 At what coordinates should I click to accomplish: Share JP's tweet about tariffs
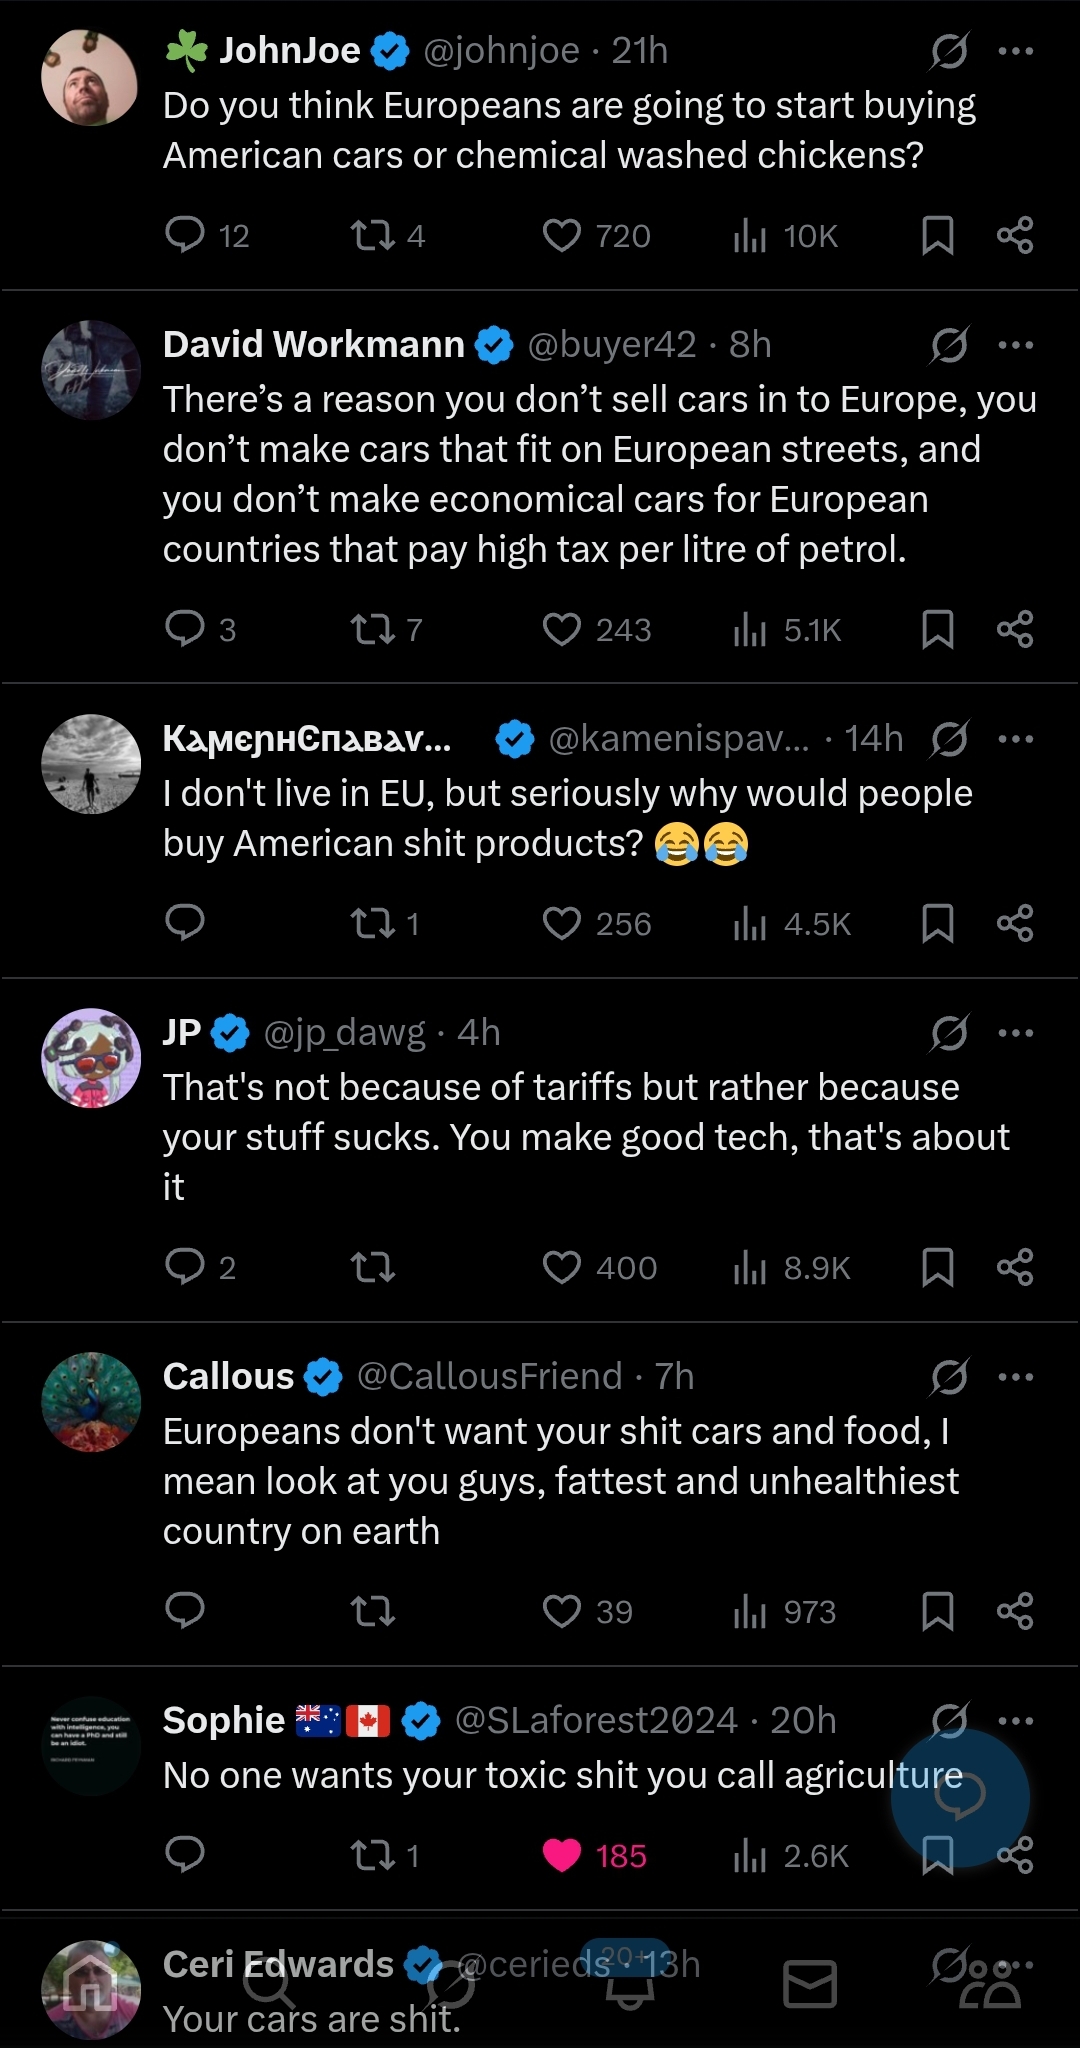tap(1015, 1267)
